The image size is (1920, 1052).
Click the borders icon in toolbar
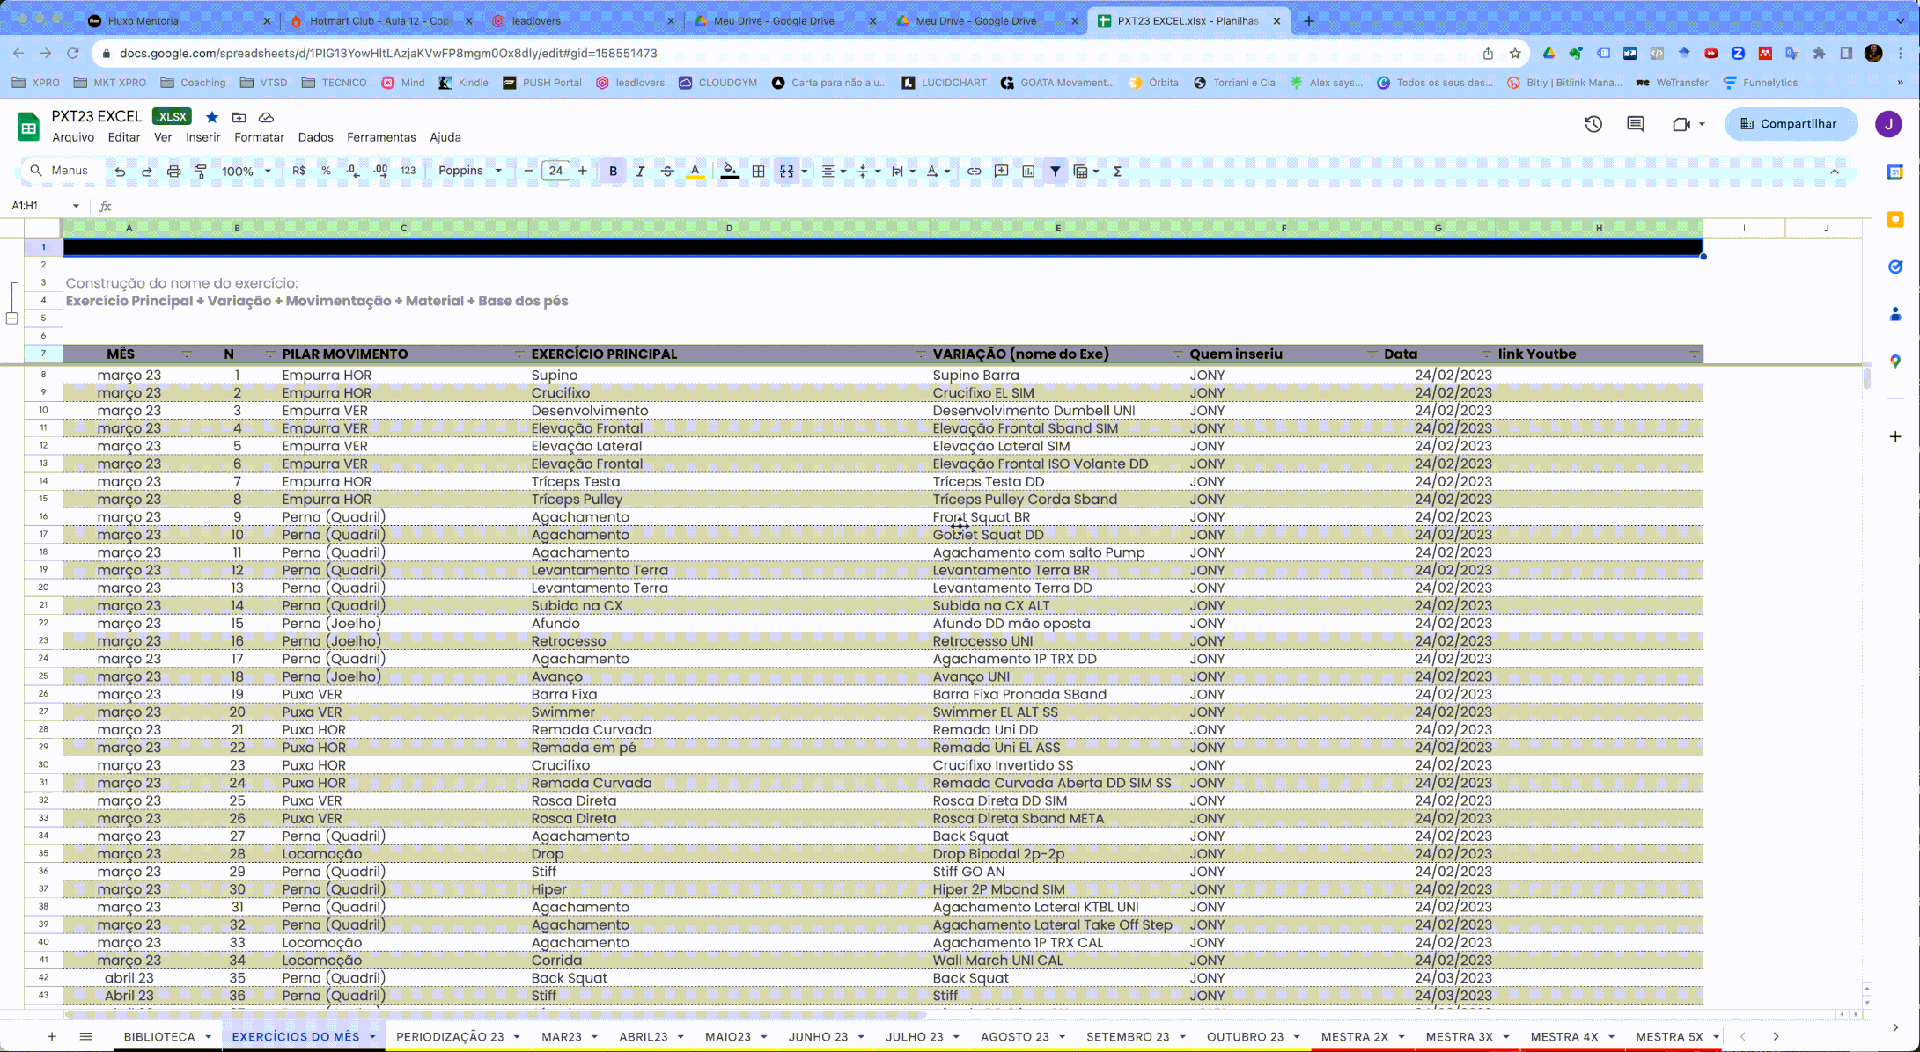759,171
